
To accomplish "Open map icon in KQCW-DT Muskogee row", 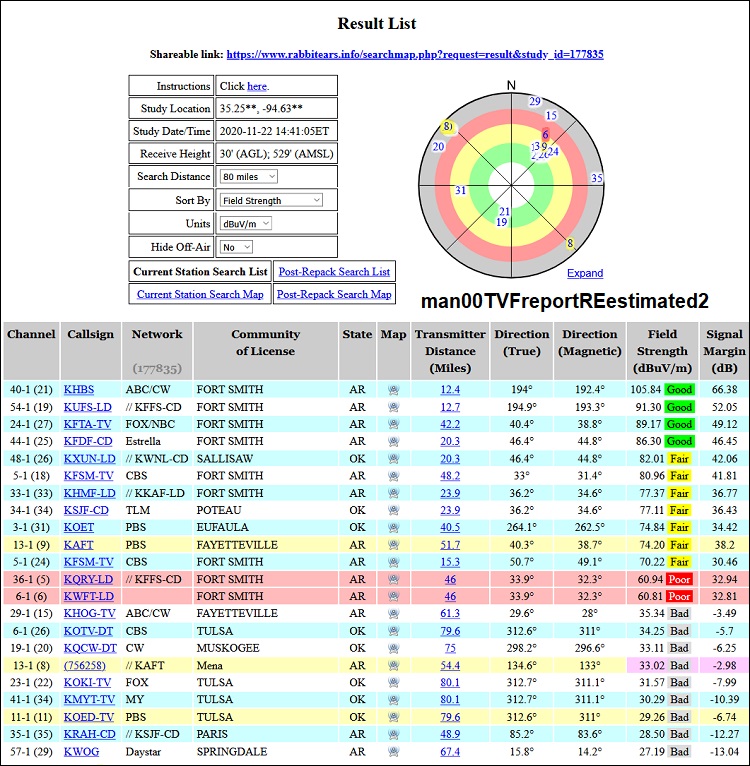I will point(393,648).
